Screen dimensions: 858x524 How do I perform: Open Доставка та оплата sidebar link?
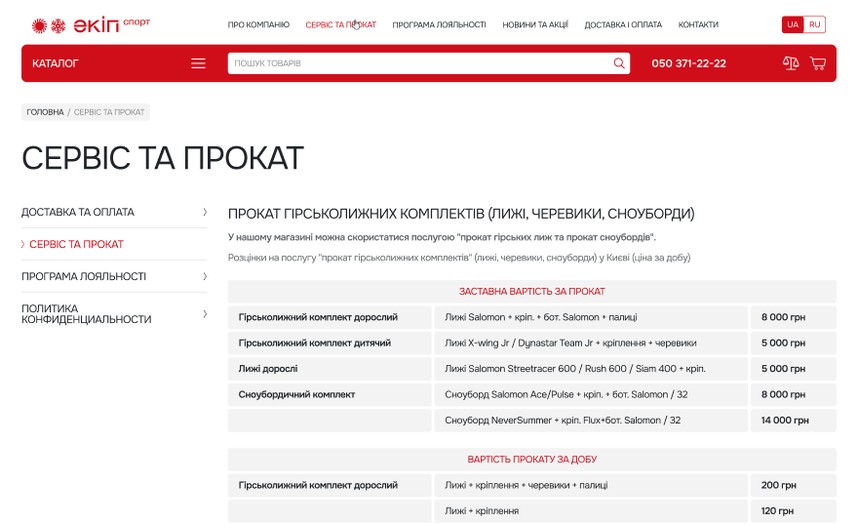pyautogui.click(x=78, y=212)
